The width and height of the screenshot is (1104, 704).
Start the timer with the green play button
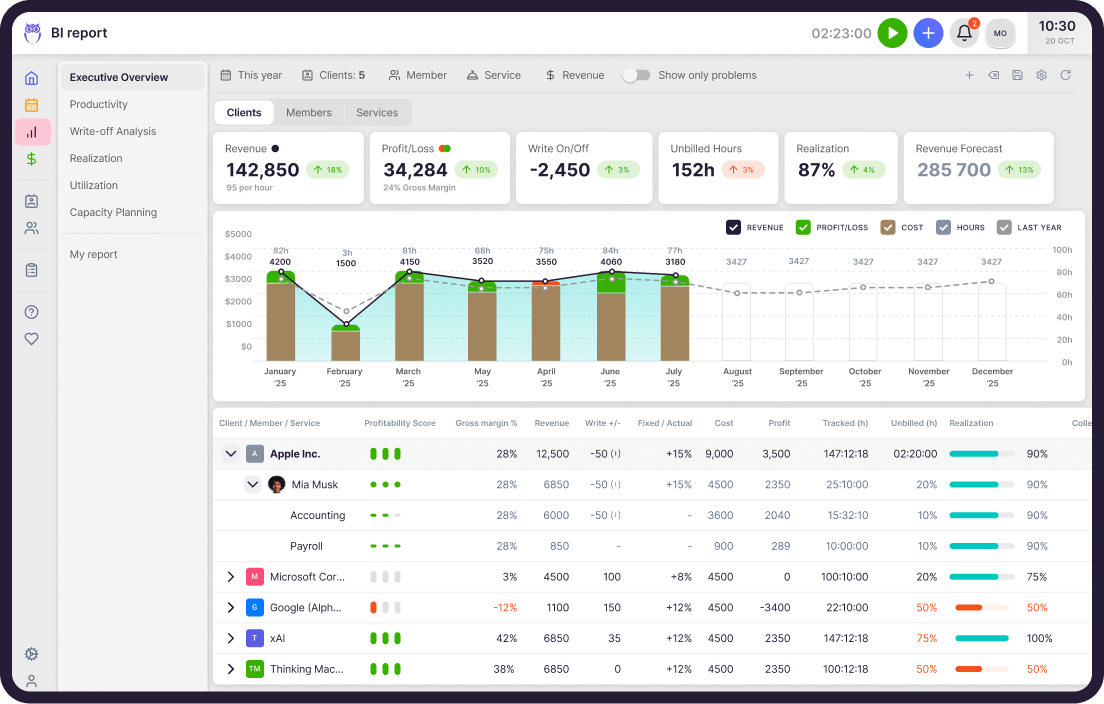click(x=892, y=33)
